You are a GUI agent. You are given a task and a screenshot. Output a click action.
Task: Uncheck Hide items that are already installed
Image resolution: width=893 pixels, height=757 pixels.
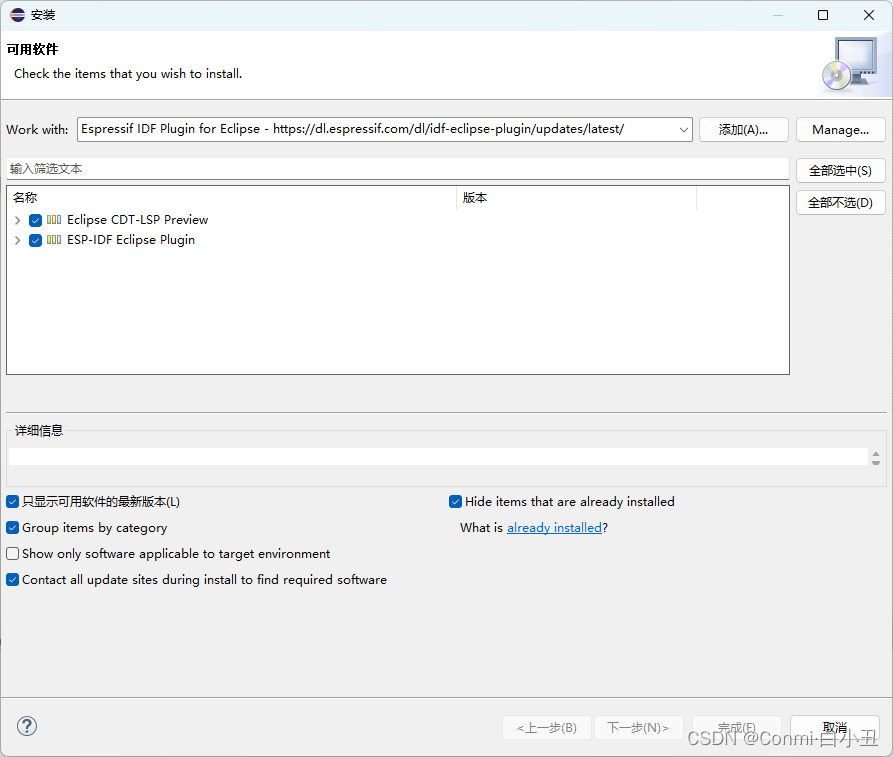[x=455, y=501]
